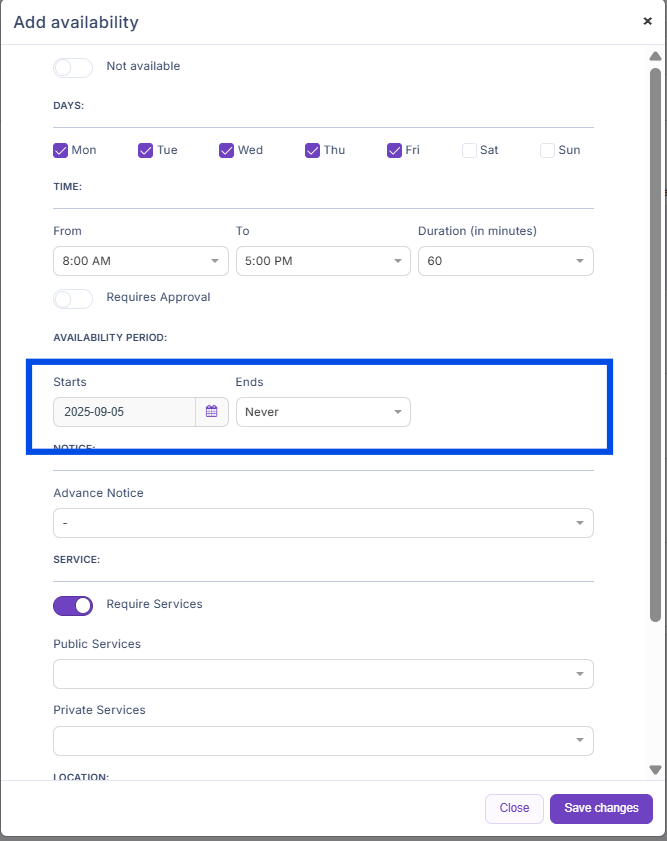Expand the Advance Notice dropdown
This screenshot has height=841, width=667.
click(323, 523)
